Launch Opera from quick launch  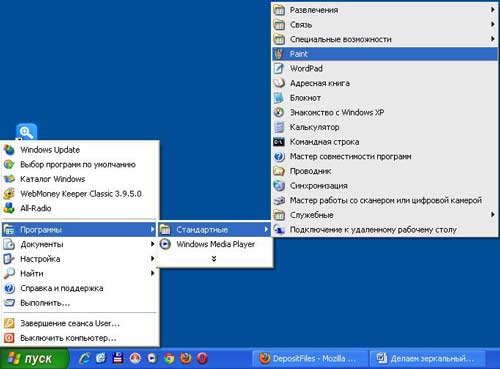[202, 358]
